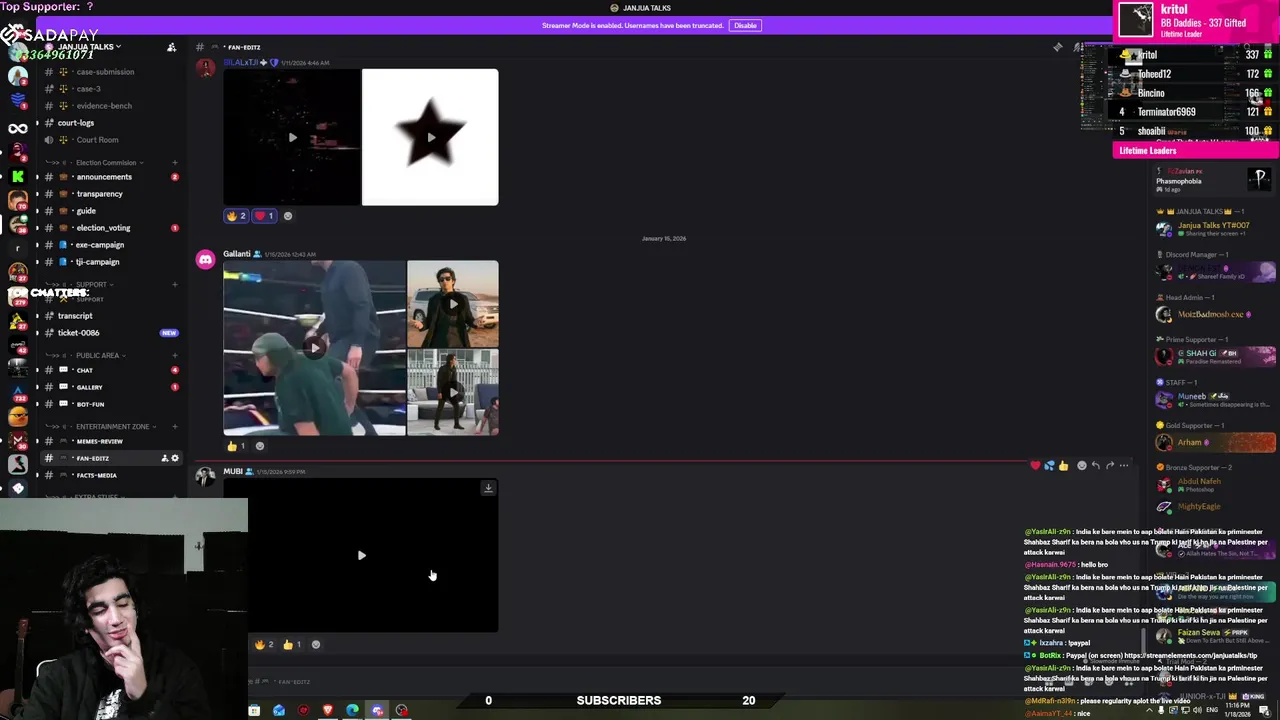React with heart from message hover toolbar
This screenshot has height=720, width=1280.
(1035, 465)
